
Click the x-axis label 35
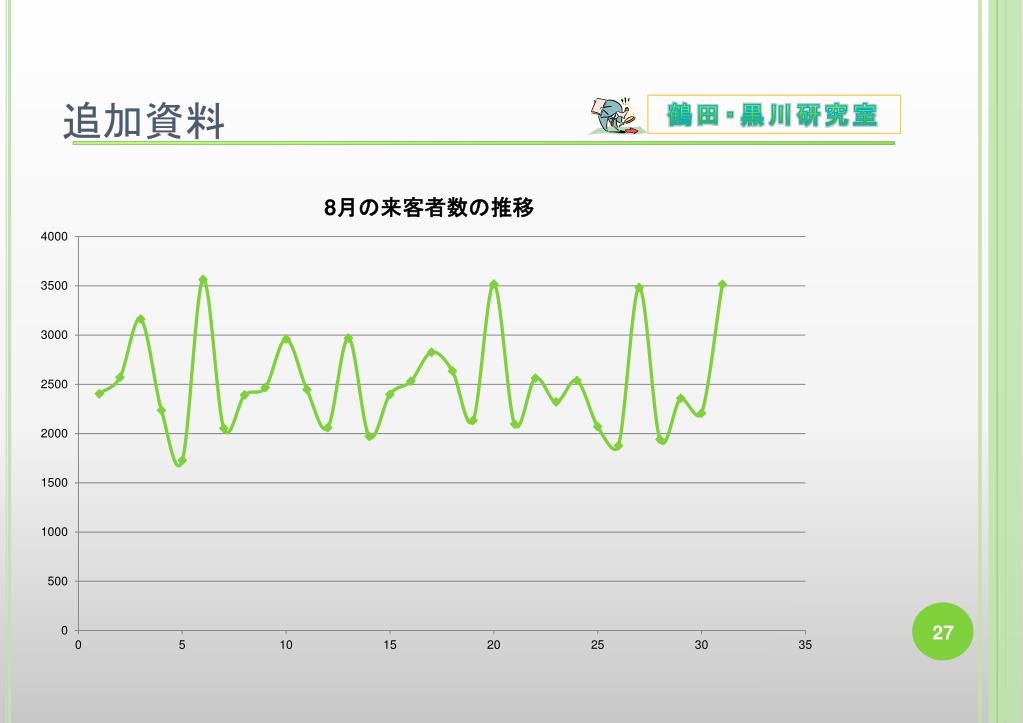pyautogui.click(x=805, y=645)
